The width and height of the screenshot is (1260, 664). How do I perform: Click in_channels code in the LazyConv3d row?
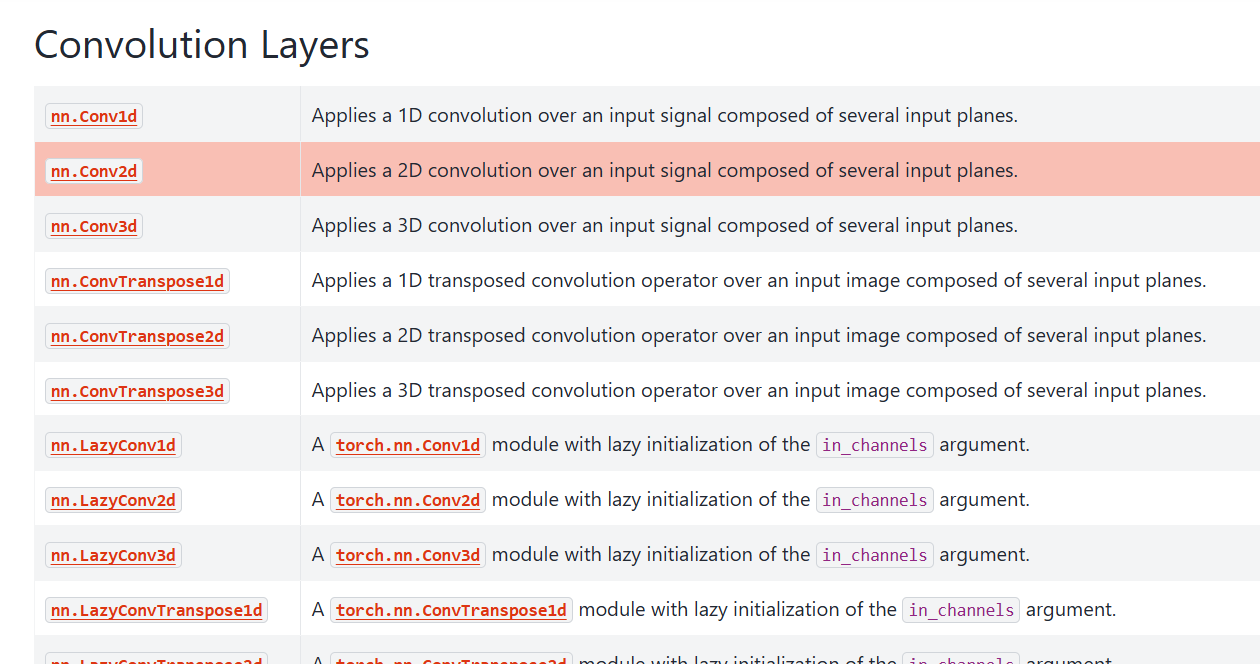875,555
